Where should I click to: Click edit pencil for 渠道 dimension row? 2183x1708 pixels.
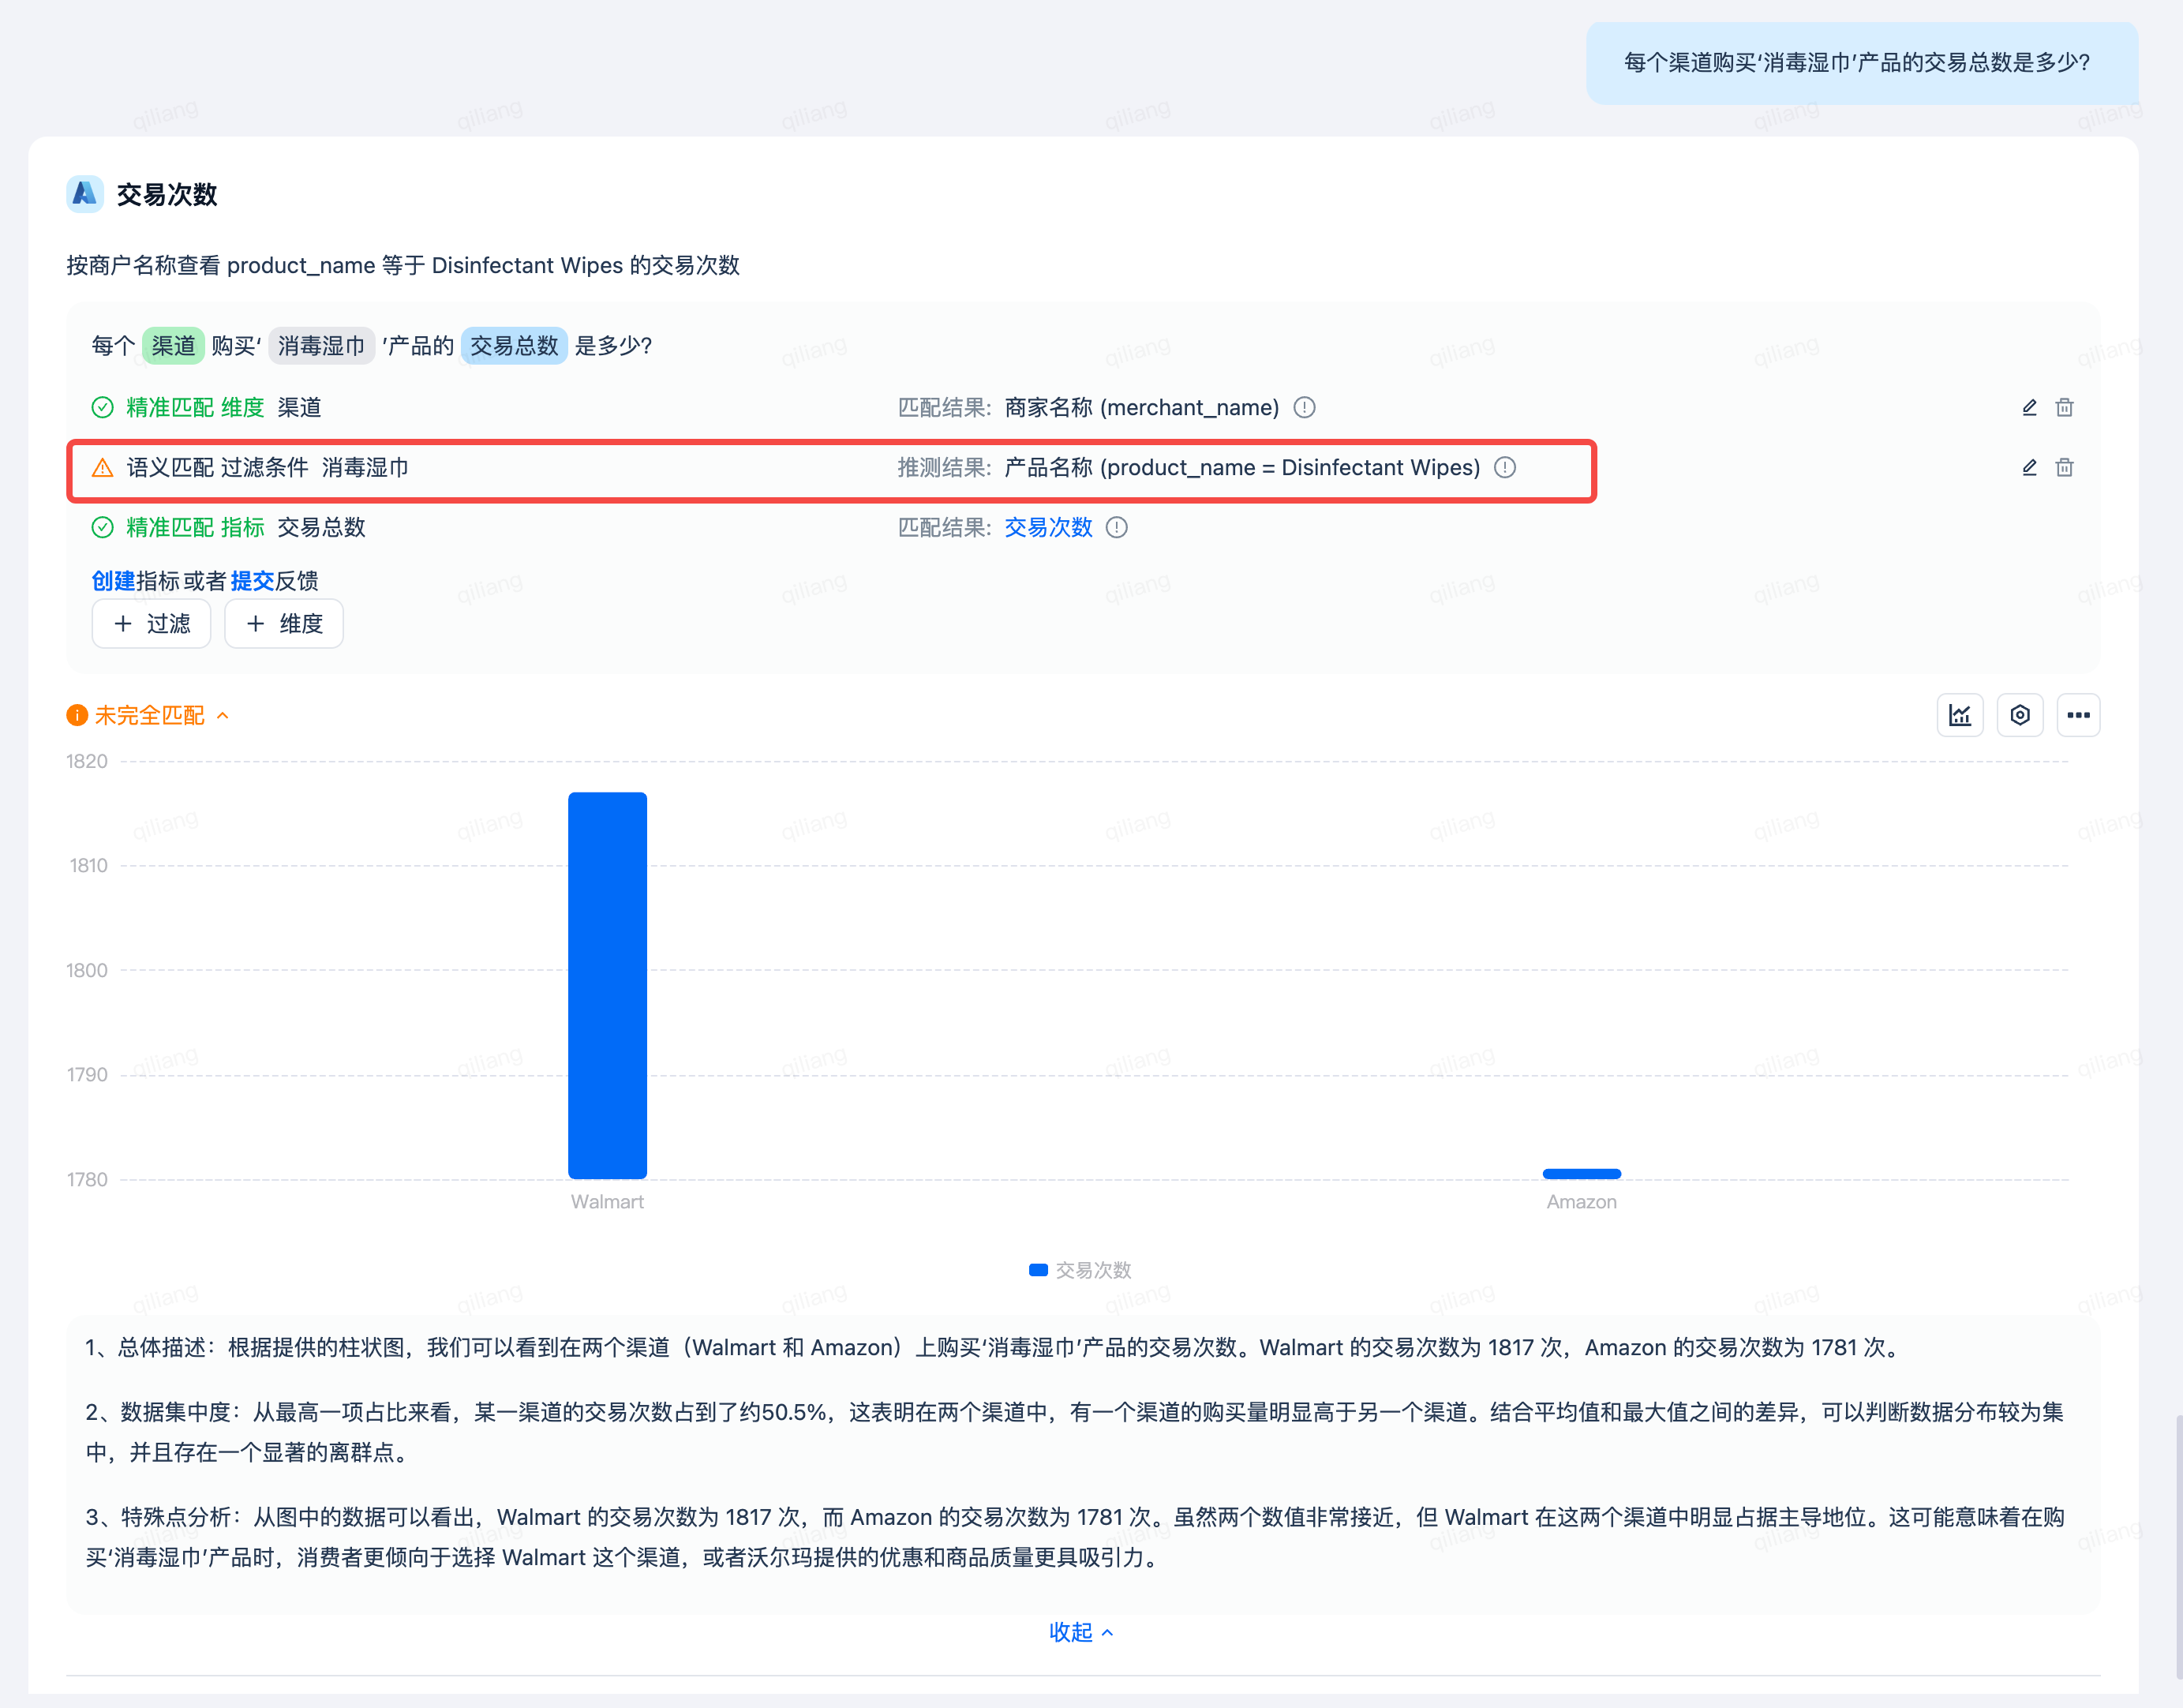[2029, 408]
